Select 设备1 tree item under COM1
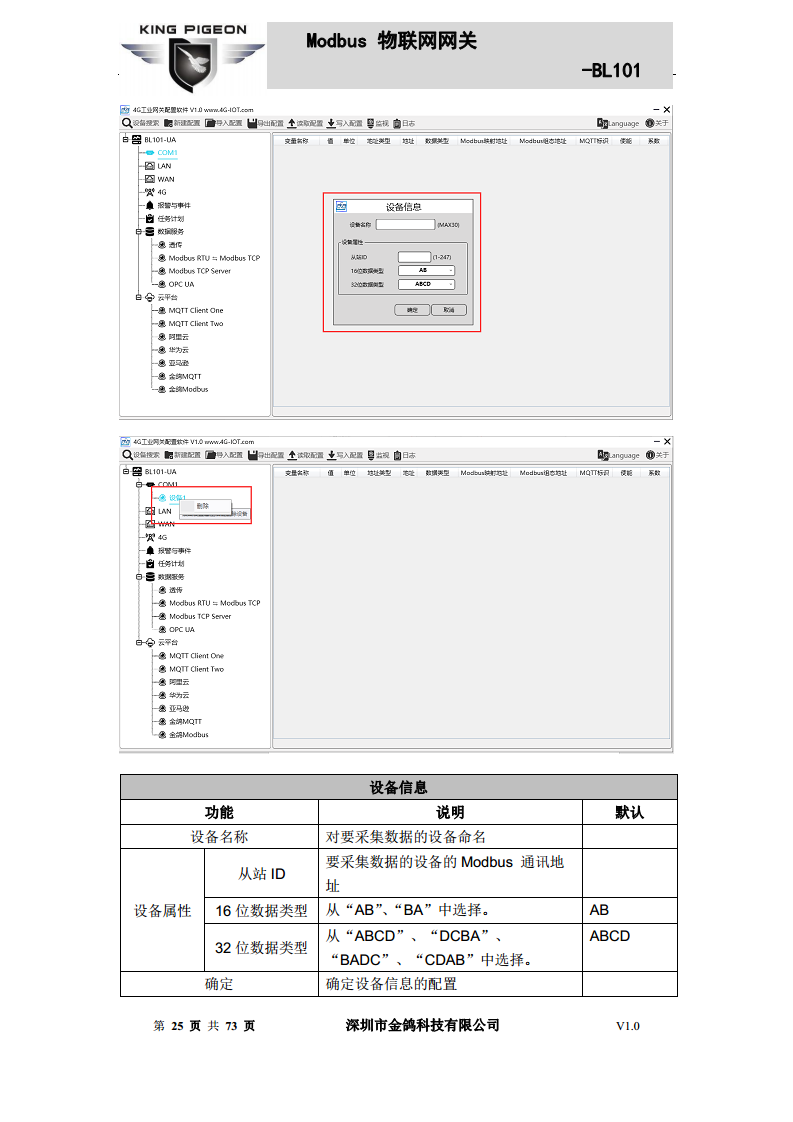 177,497
